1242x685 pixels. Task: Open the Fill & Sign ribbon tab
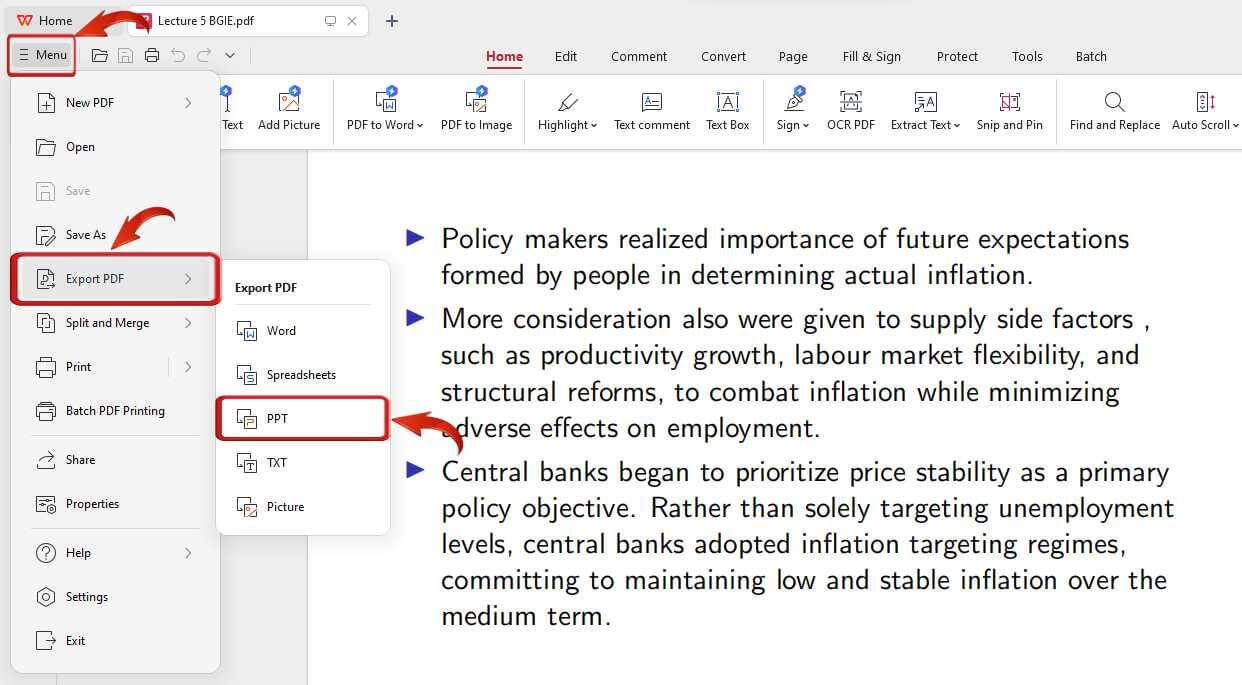pos(872,56)
